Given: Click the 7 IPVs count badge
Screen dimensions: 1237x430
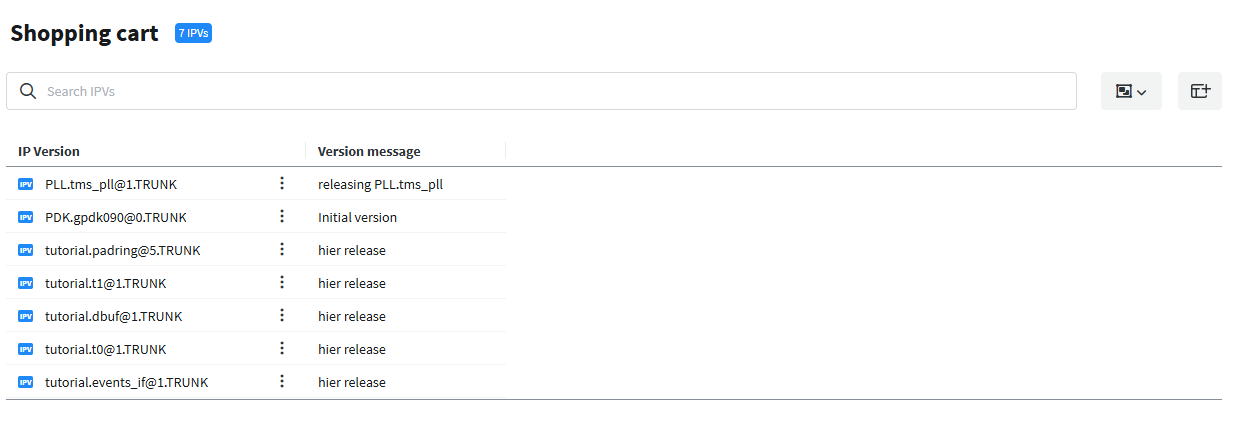Looking at the screenshot, I should (193, 33).
